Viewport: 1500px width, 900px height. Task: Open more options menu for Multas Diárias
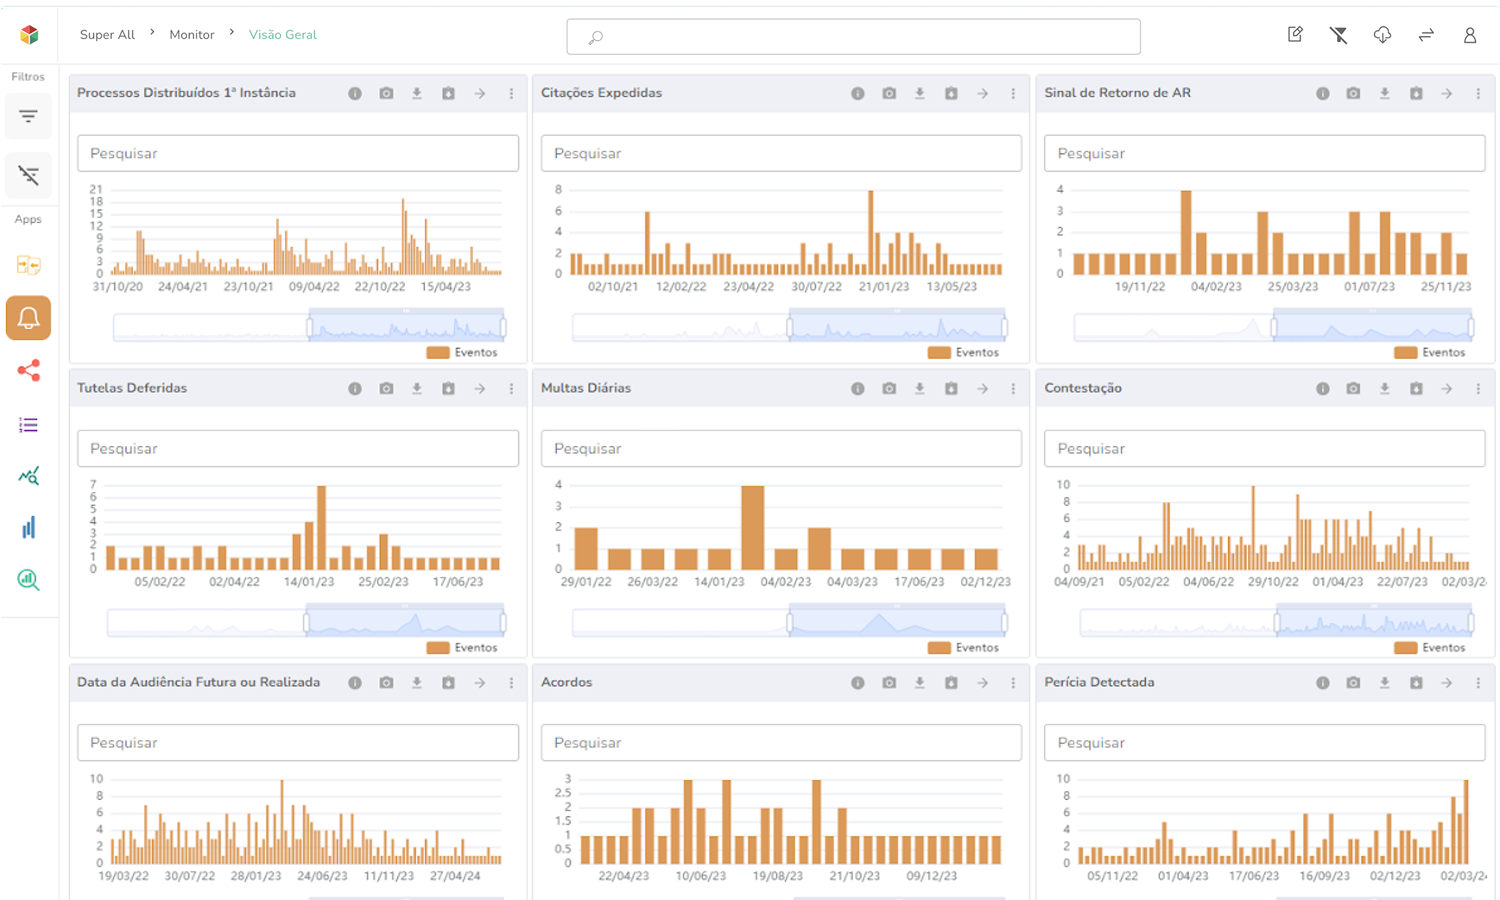tap(1013, 388)
